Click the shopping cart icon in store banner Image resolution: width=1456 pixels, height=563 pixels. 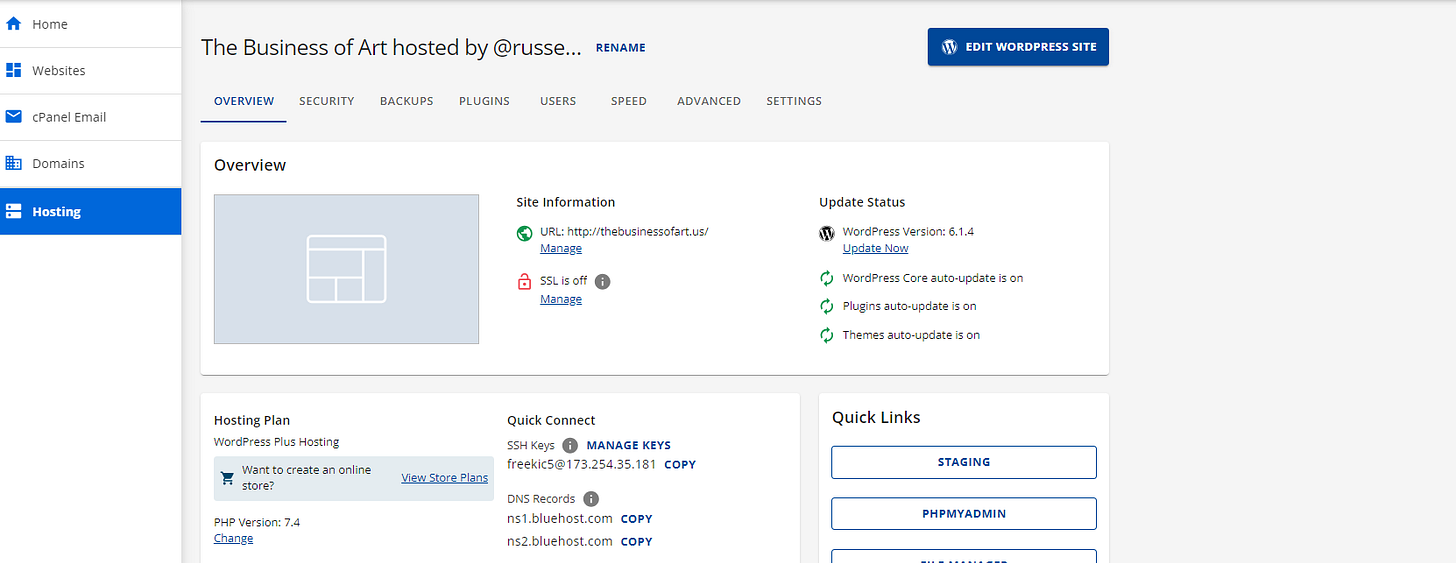(228, 478)
